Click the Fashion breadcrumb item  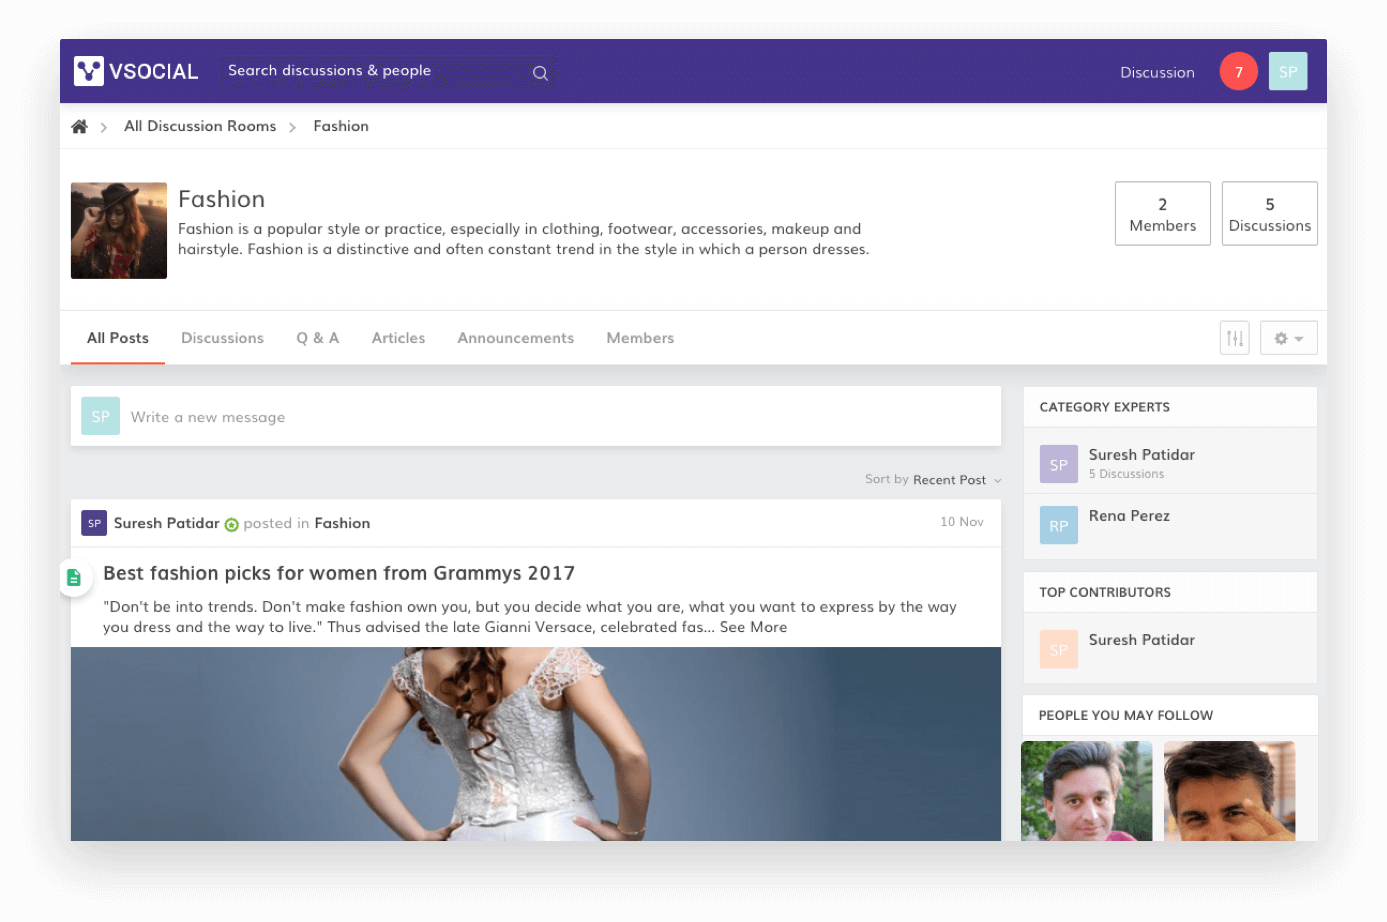(x=341, y=126)
